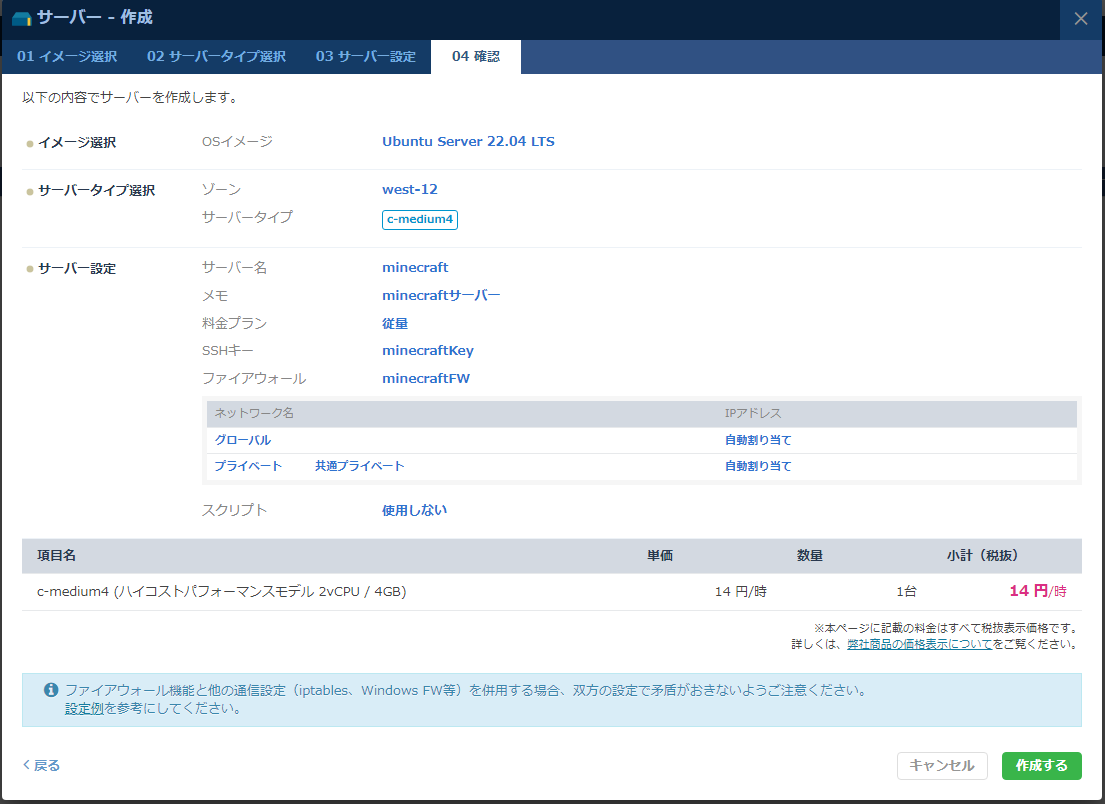Click the Ubuntu Server 22.04 LTS value
Image resolution: width=1105 pixels, height=804 pixels.
pos(468,141)
